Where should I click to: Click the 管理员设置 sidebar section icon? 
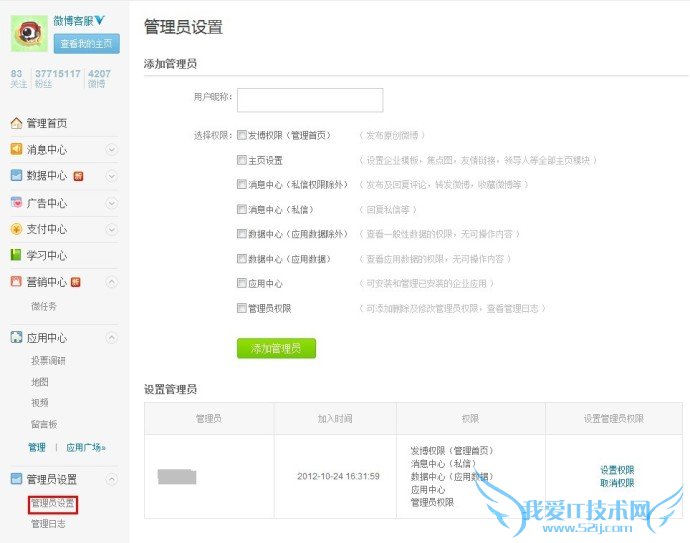pos(16,479)
